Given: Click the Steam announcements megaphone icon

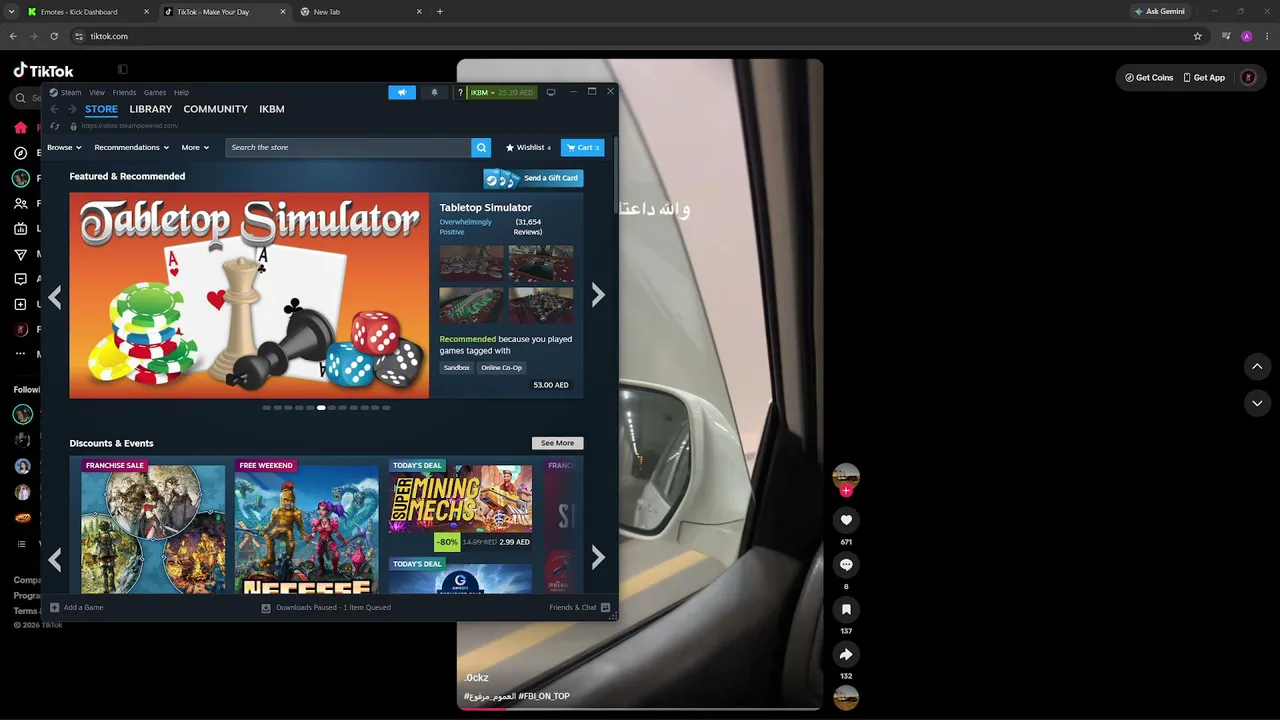Looking at the screenshot, I should click(402, 93).
